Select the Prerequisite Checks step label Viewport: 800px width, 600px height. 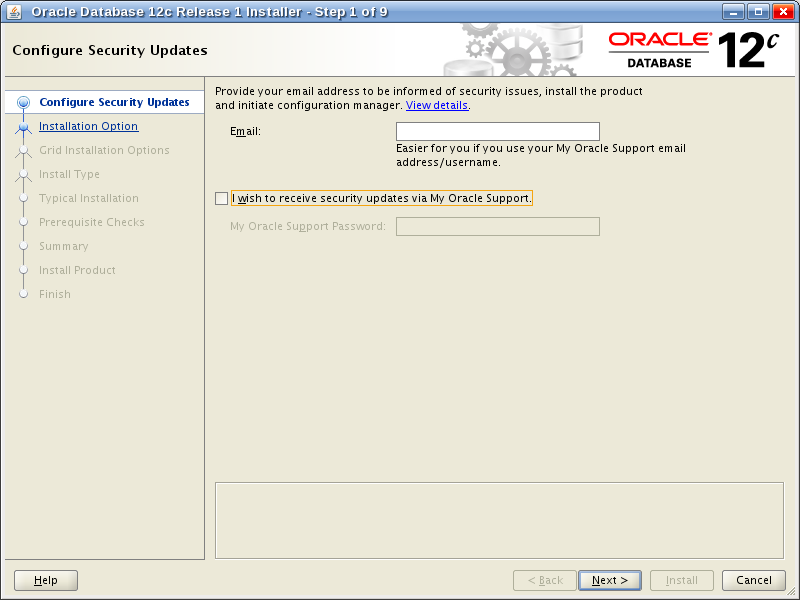(91, 223)
